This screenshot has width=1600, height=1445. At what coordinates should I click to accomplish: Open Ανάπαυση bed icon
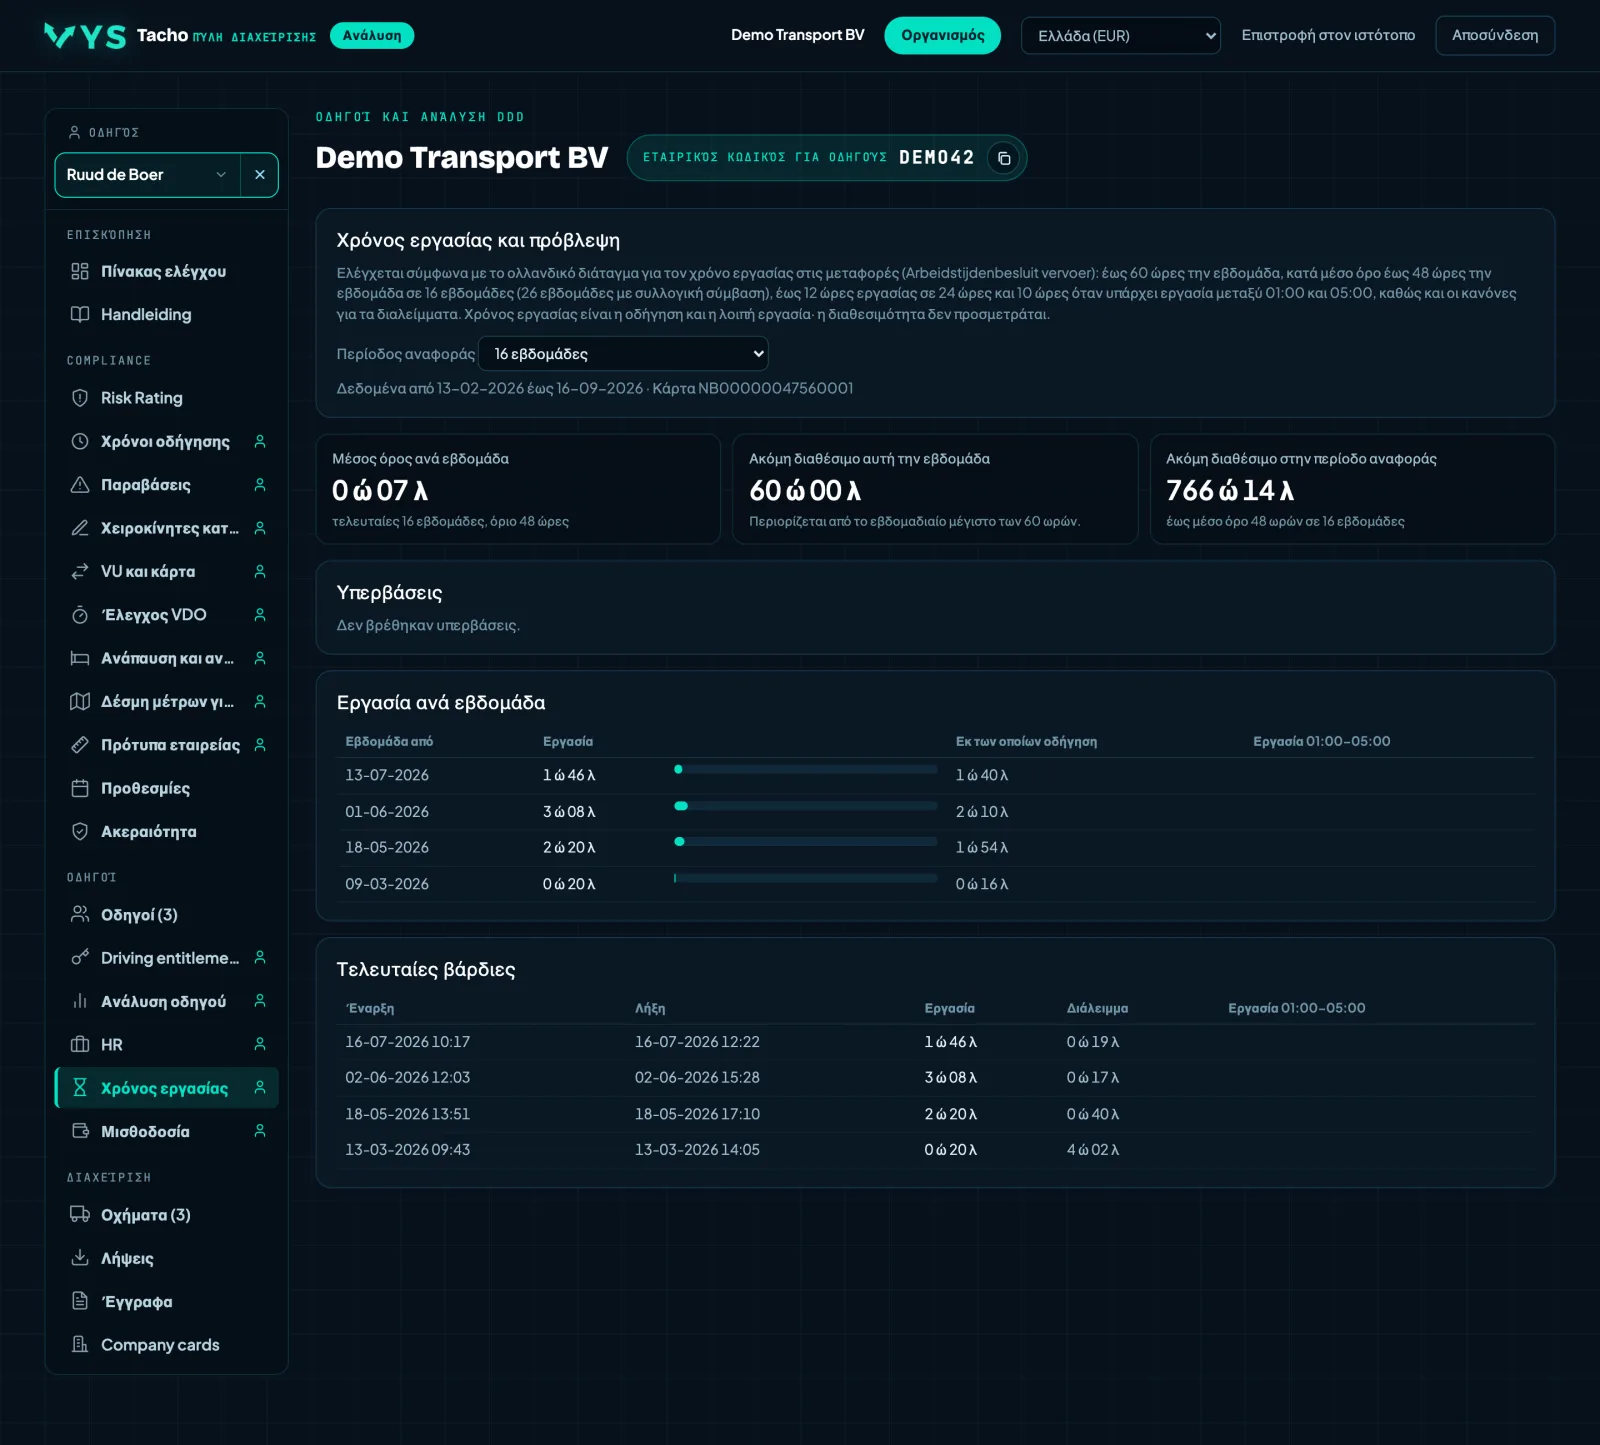tap(80, 658)
